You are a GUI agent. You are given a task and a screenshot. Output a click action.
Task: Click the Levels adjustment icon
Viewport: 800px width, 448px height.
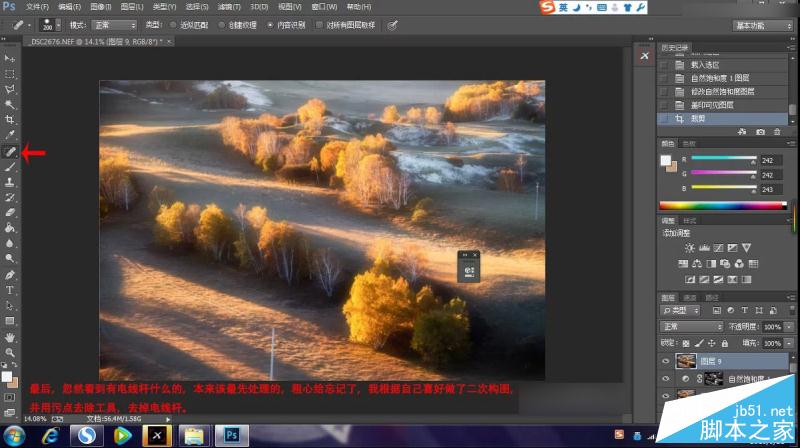704,248
